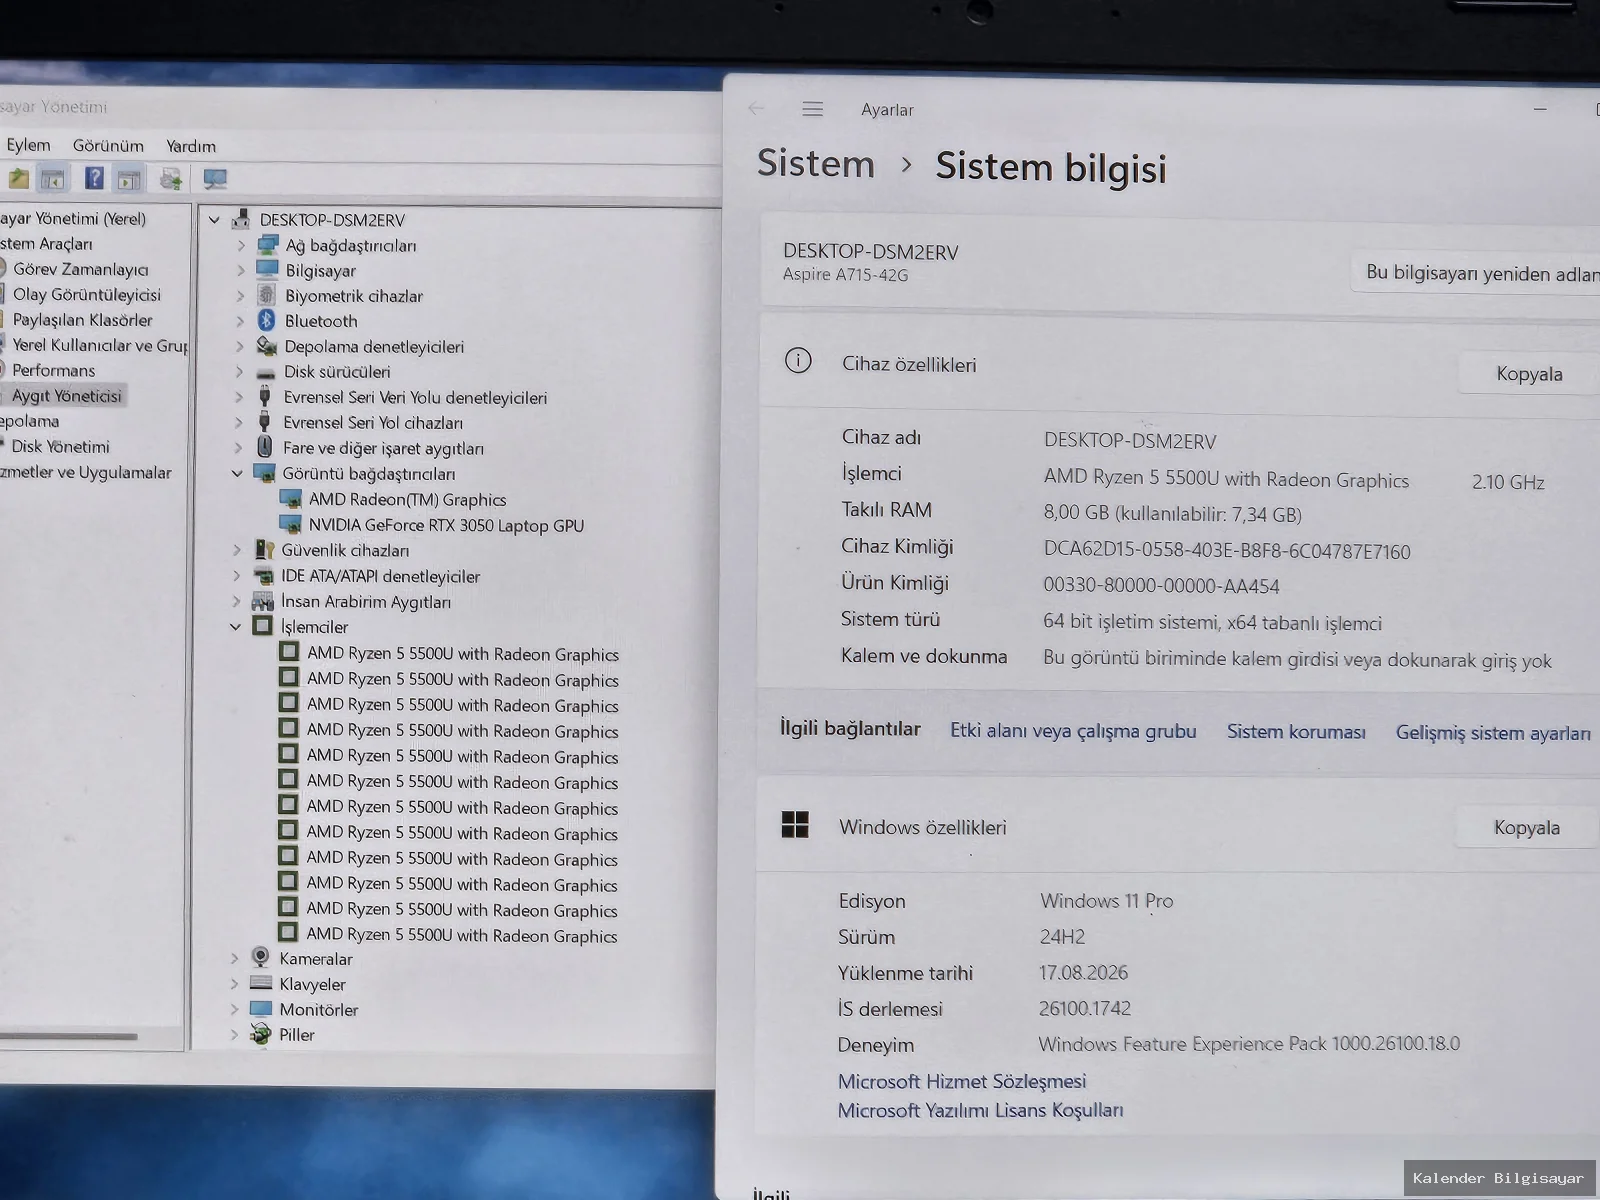This screenshot has height=1200, width=1600.
Task: Open the Sistem koruması link
Action: coord(1296,732)
